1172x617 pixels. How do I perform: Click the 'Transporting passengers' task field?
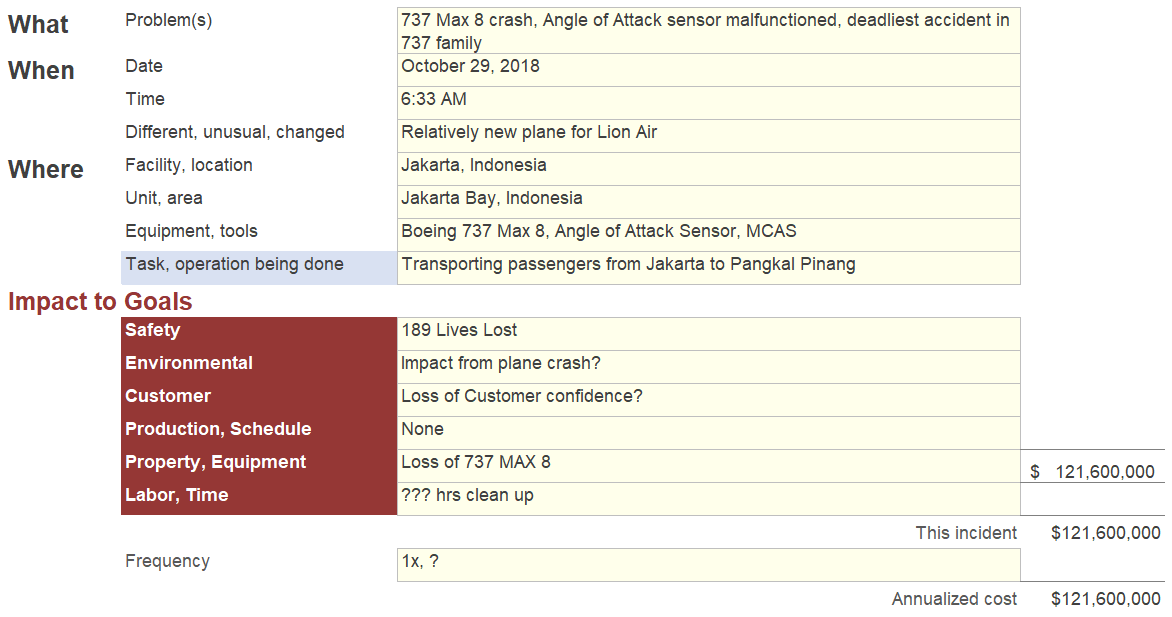(x=708, y=265)
